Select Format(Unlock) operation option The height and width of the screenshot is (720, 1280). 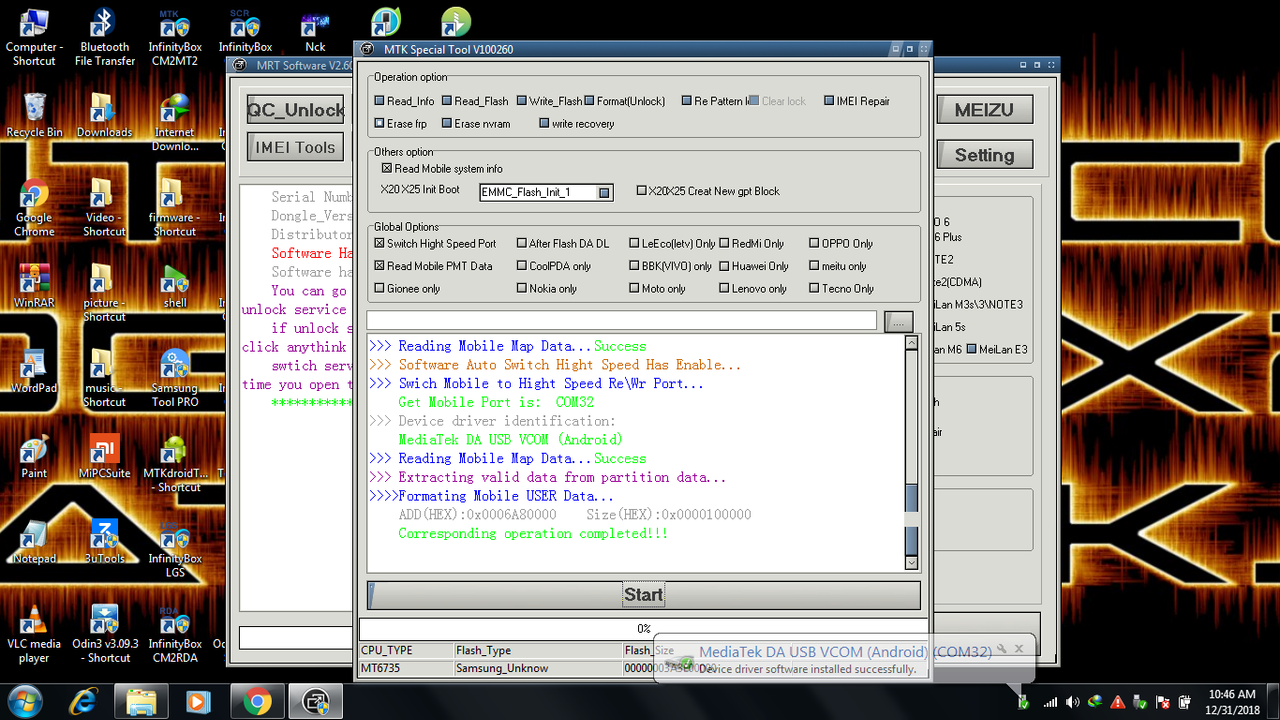[x=624, y=101]
